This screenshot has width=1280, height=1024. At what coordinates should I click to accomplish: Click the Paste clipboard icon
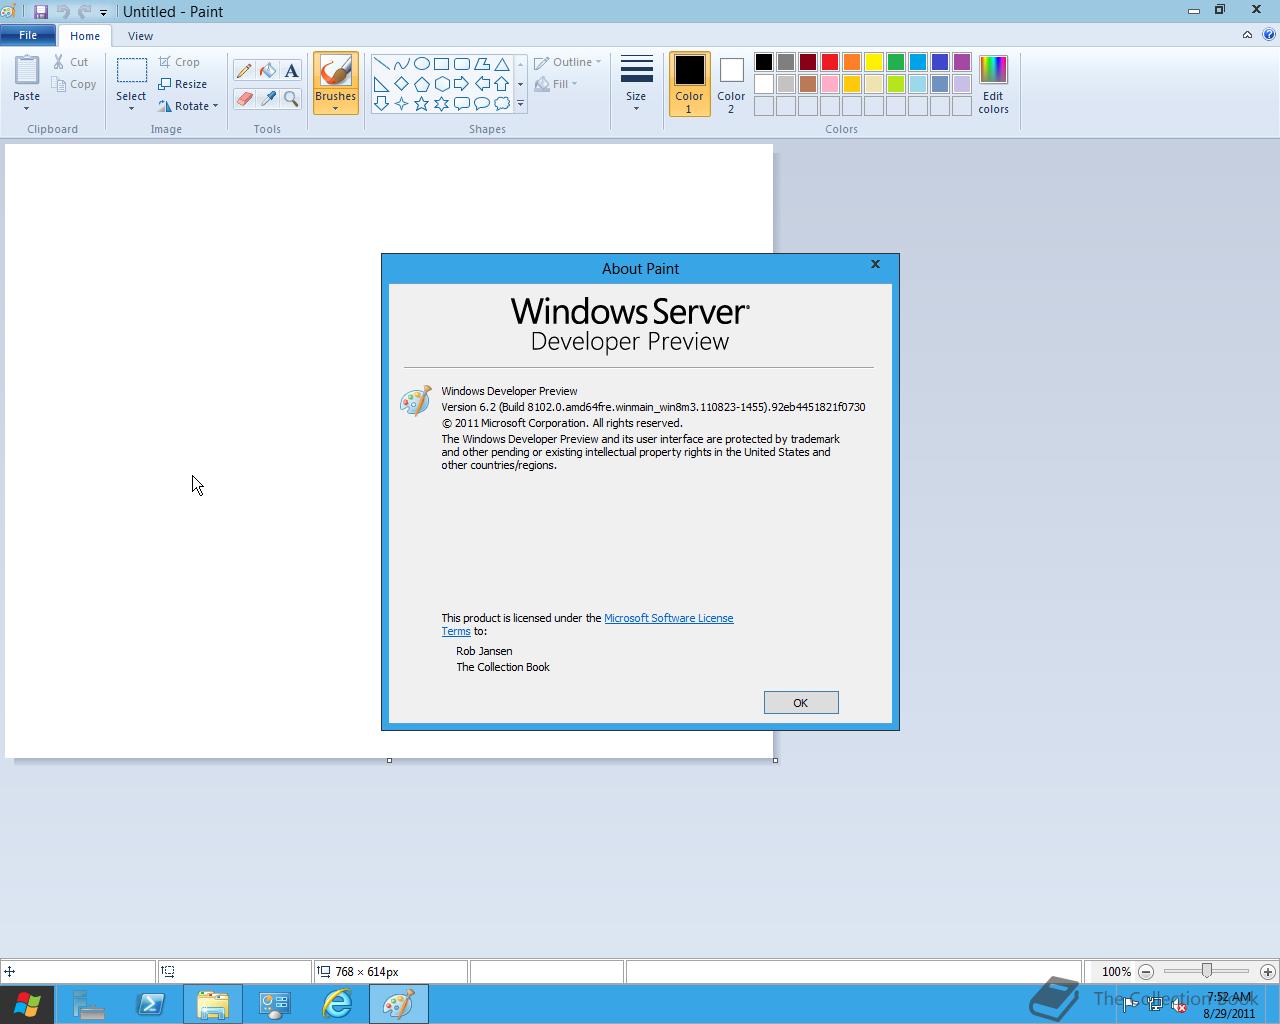(x=27, y=71)
